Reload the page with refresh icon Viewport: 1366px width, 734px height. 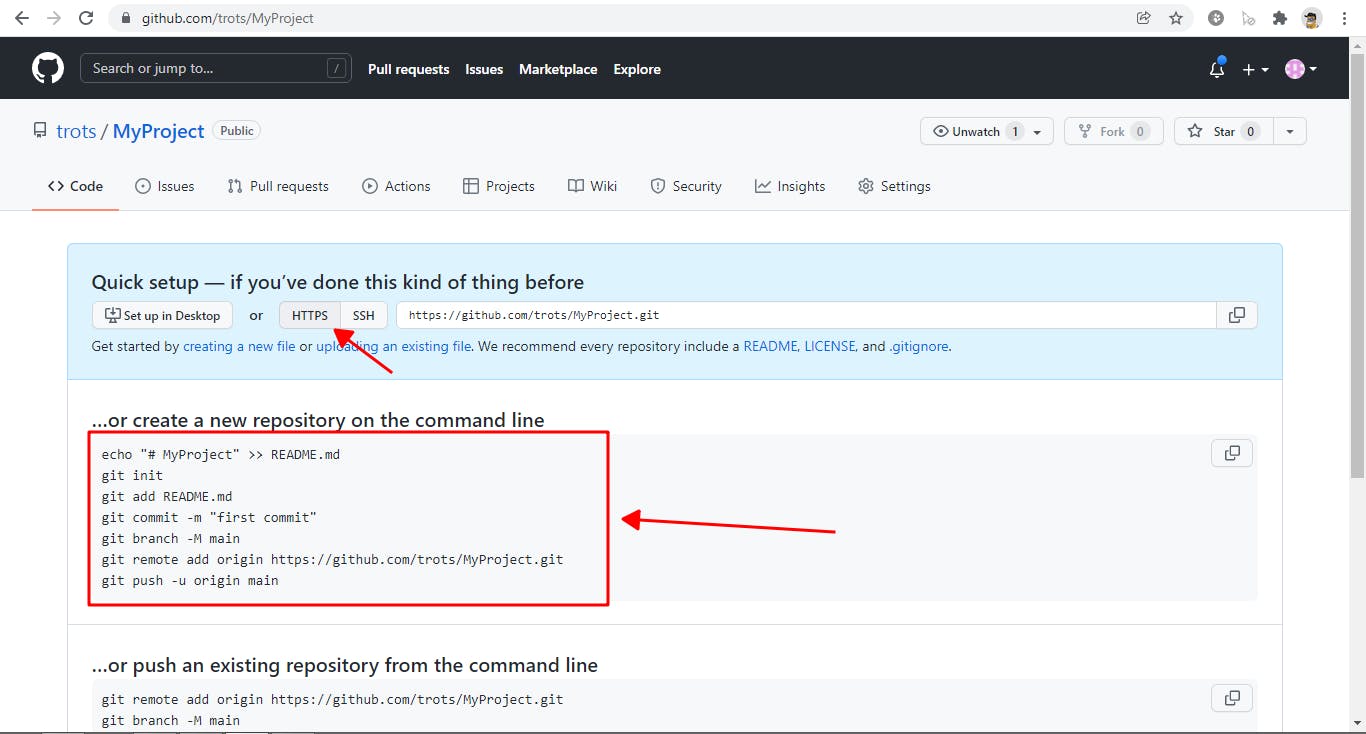point(86,18)
